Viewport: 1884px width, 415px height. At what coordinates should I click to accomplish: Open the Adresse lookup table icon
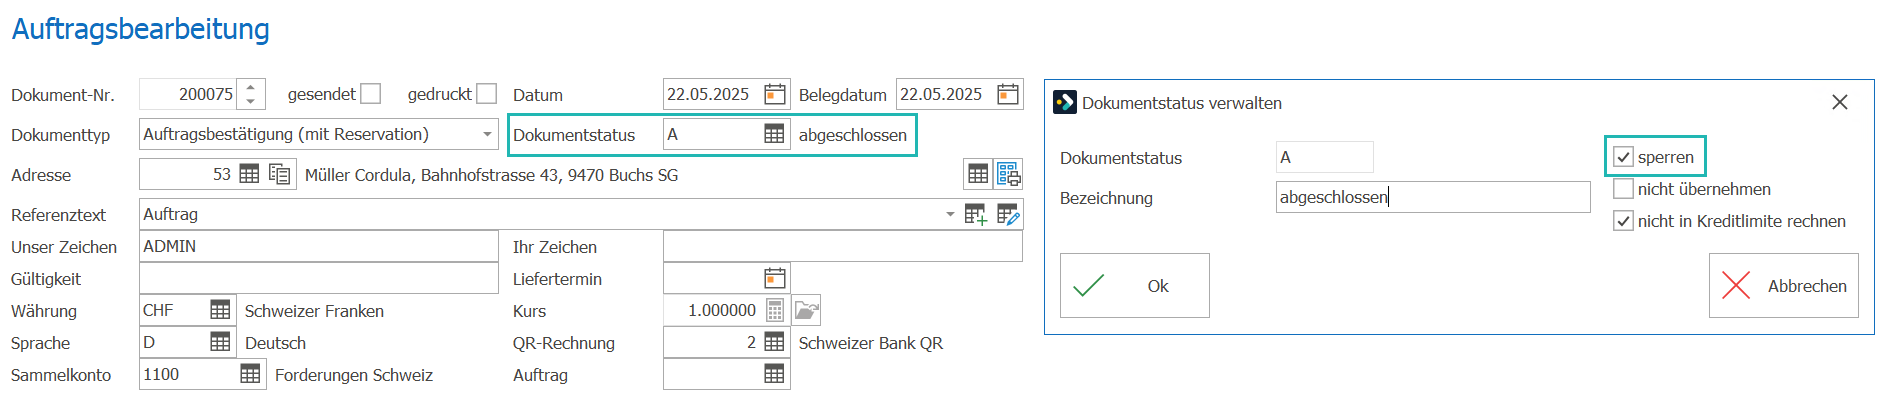(249, 174)
